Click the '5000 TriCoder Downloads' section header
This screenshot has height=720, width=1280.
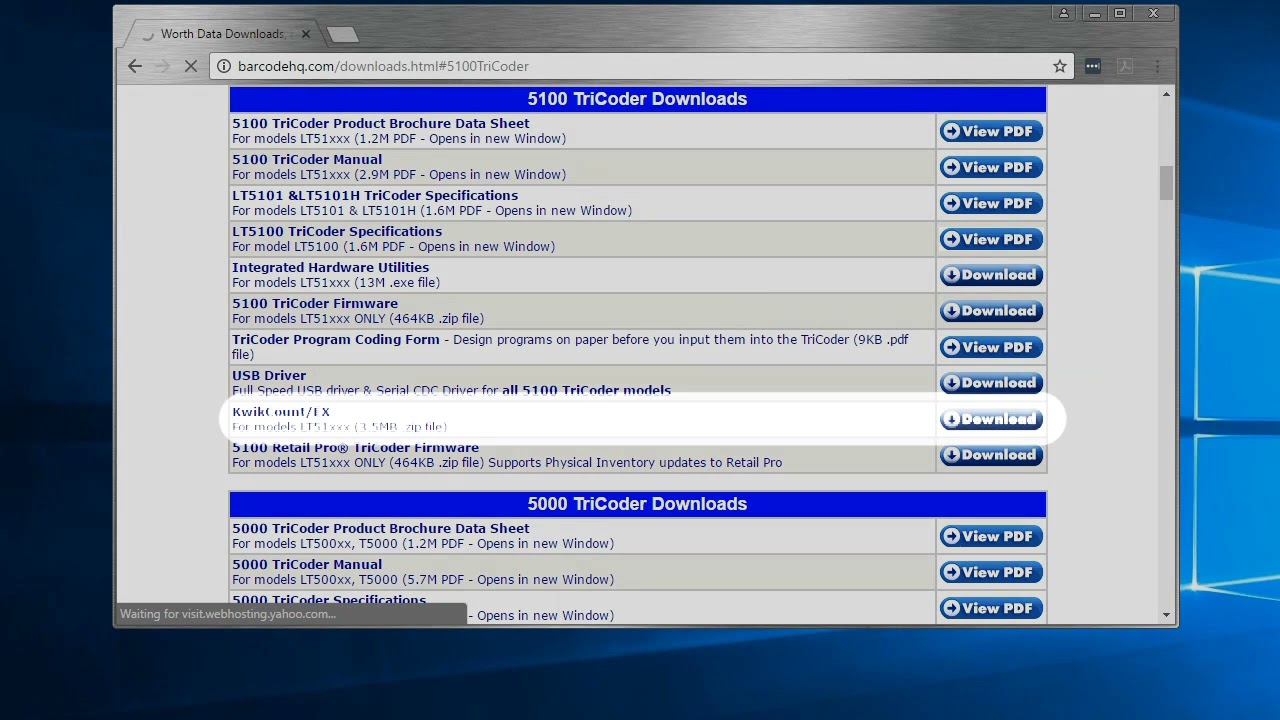(x=637, y=504)
